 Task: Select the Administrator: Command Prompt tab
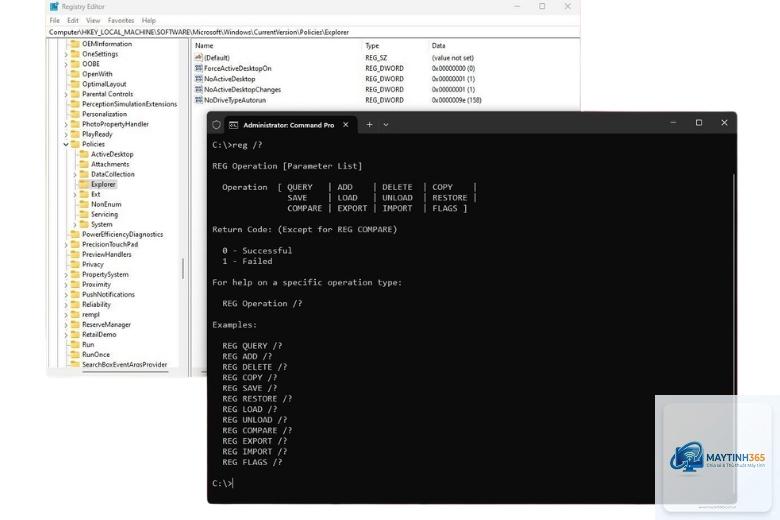point(289,125)
